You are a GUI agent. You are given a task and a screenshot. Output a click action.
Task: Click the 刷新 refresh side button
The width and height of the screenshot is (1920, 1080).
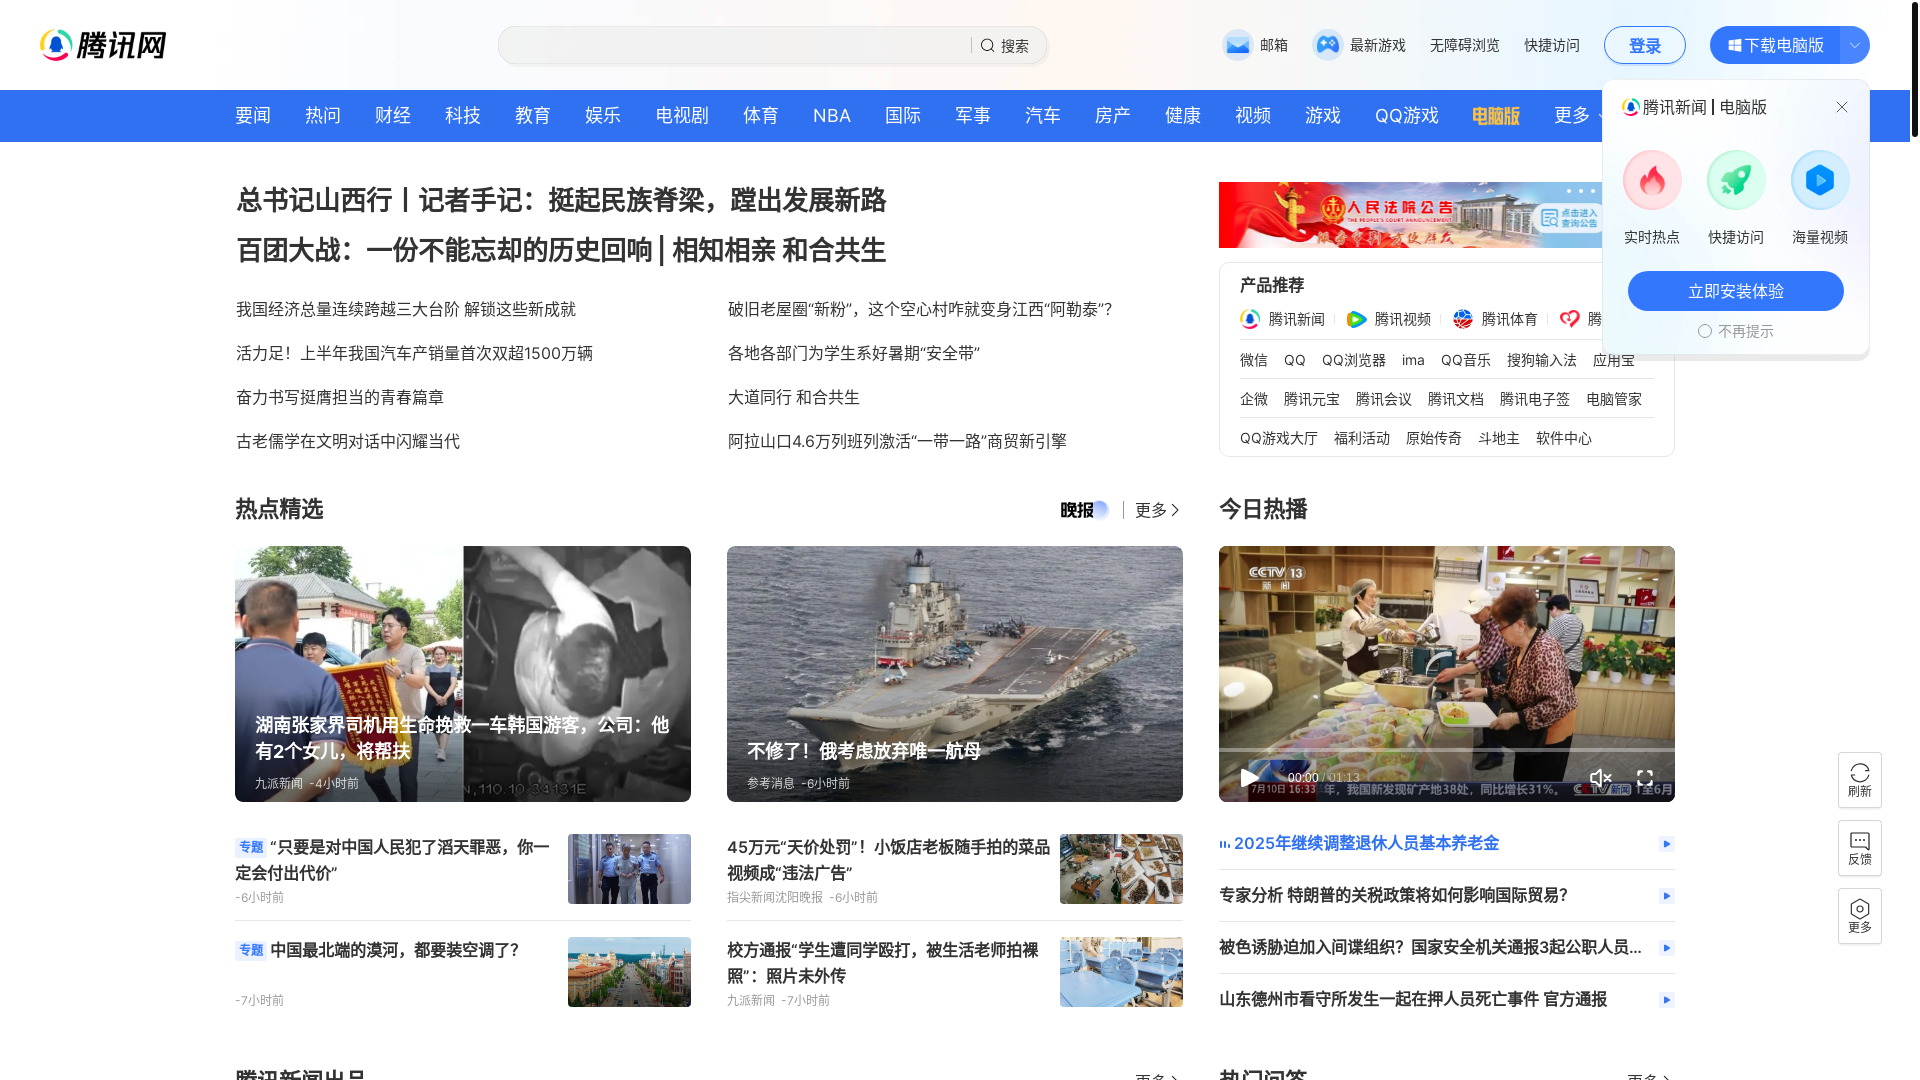[x=1860, y=780]
